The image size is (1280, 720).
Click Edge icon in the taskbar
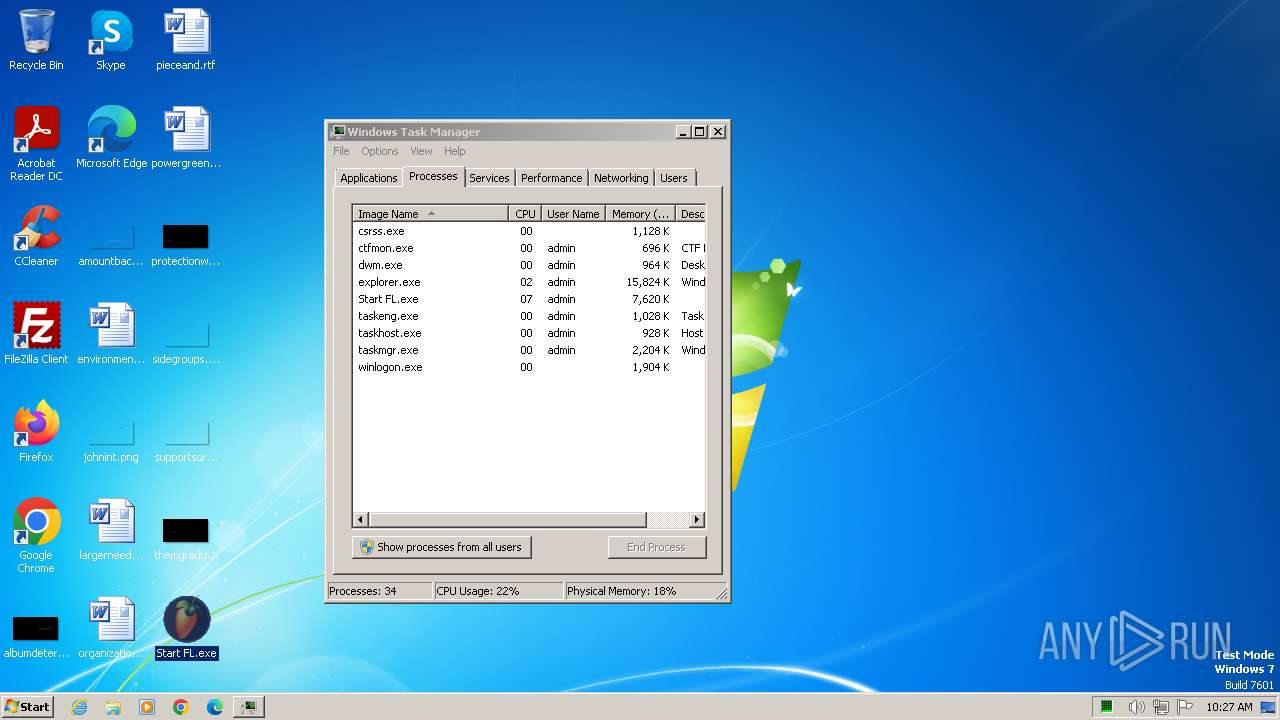point(215,707)
